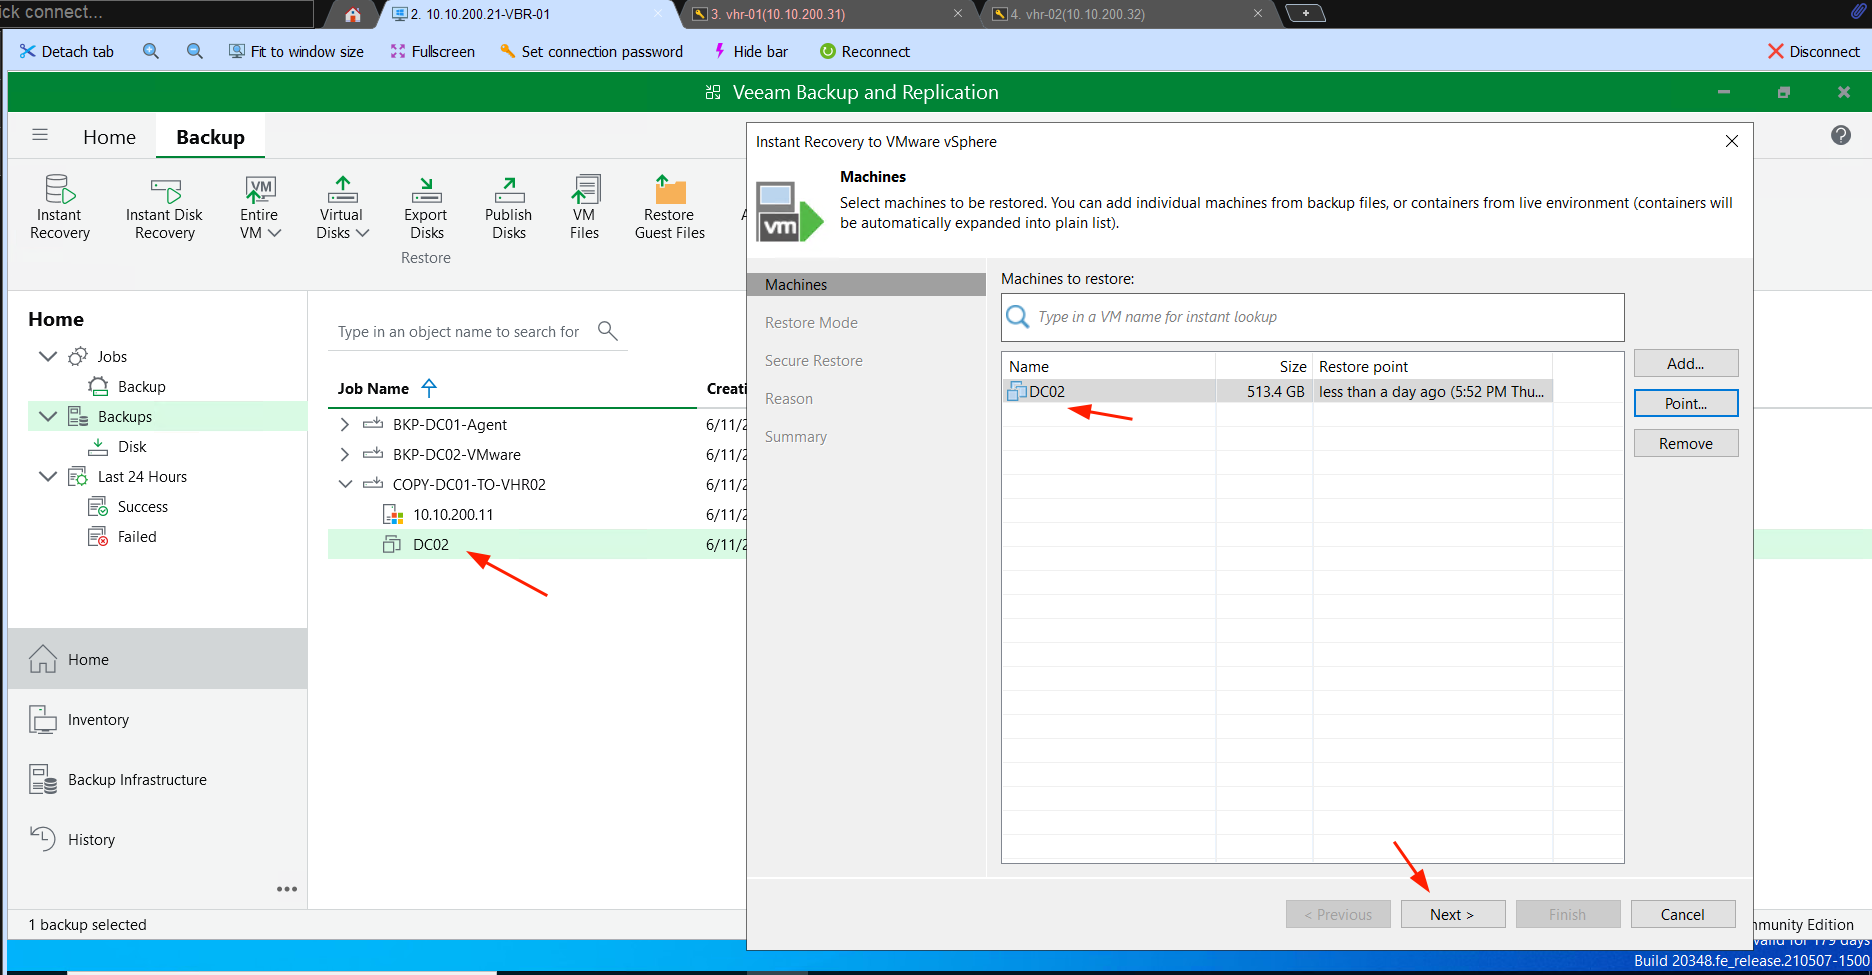Click the search magnifier in backup list
The width and height of the screenshot is (1872, 975).
[x=607, y=330]
